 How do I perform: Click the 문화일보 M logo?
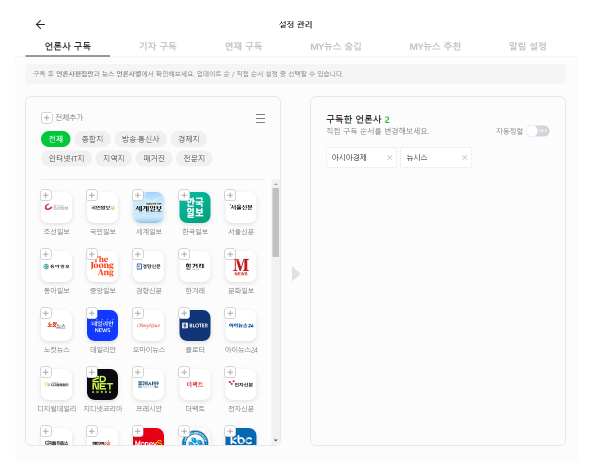[x=241, y=267]
